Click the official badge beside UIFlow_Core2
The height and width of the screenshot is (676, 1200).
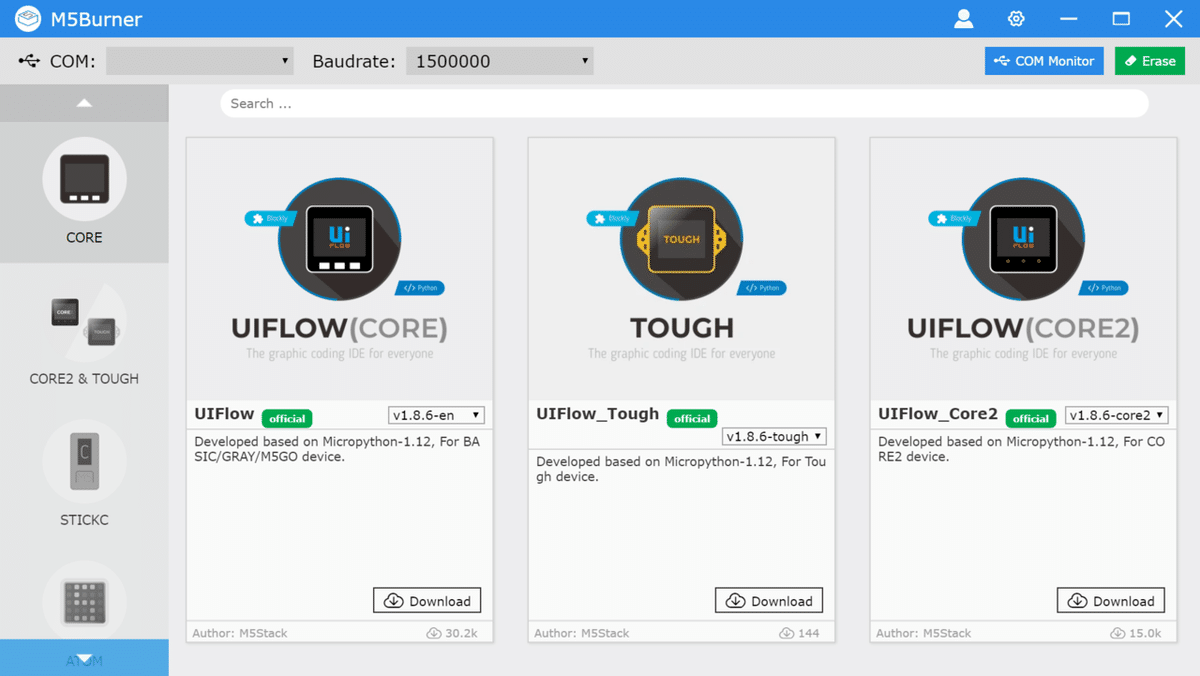tap(1031, 418)
